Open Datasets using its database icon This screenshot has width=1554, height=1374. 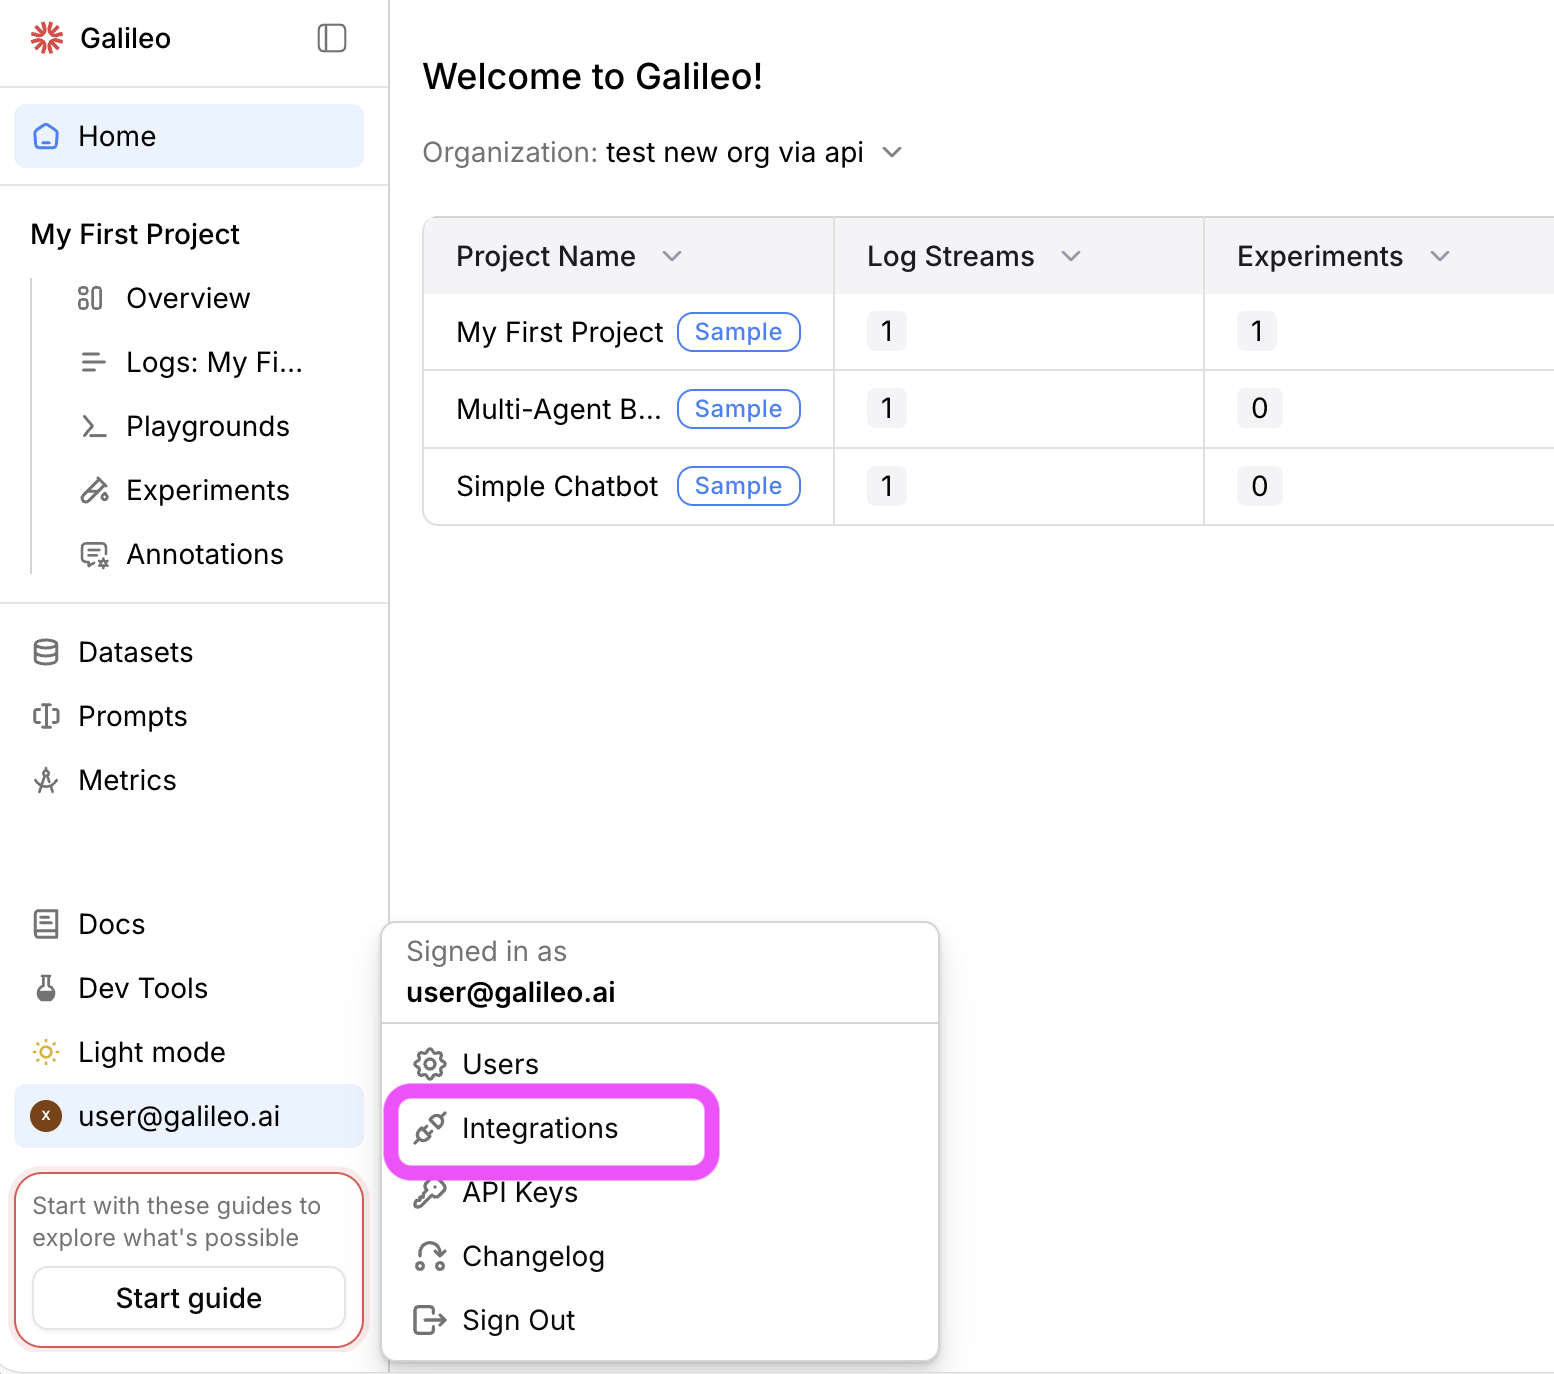coord(46,652)
